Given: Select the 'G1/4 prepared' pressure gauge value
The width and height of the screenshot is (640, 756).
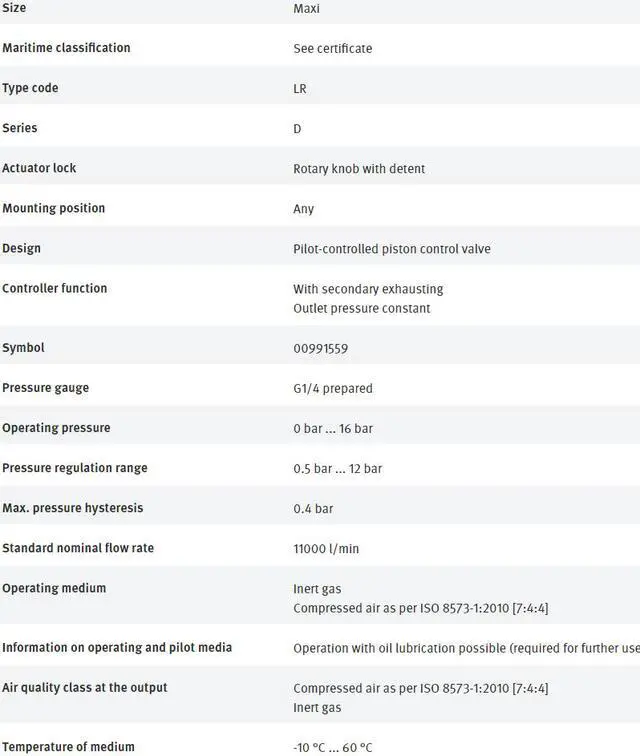Looking at the screenshot, I should [333, 389].
